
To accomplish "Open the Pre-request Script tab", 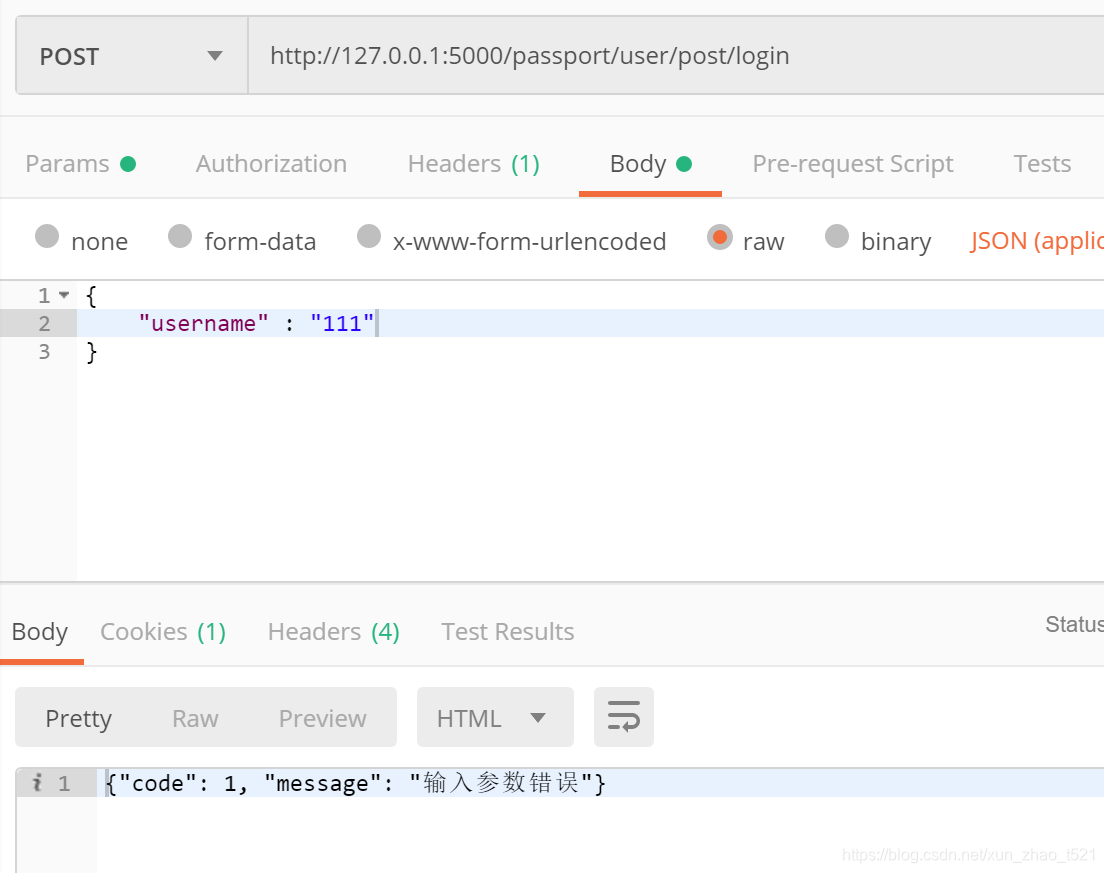I will (853, 164).
